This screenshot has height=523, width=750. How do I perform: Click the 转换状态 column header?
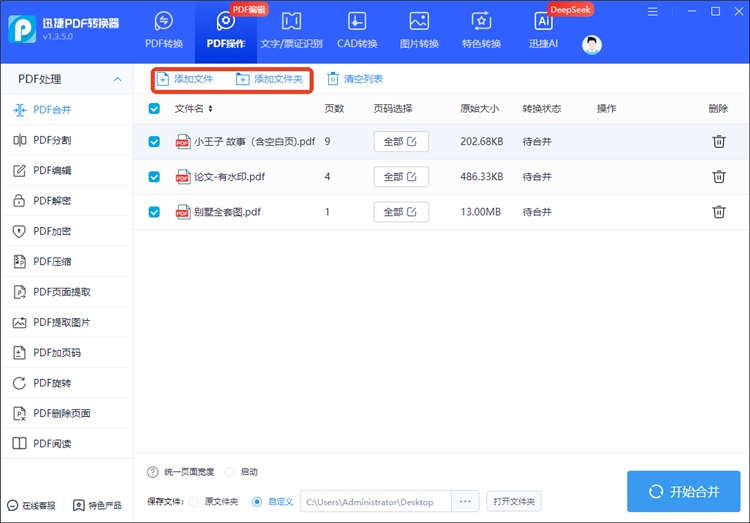click(541, 109)
